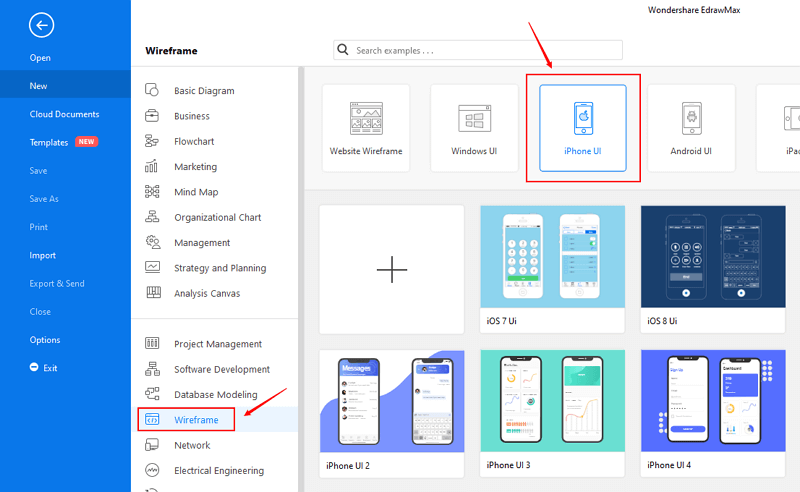800x492 pixels.
Task: Open the iOS 8 Ui template thumbnail
Action: tap(713, 257)
